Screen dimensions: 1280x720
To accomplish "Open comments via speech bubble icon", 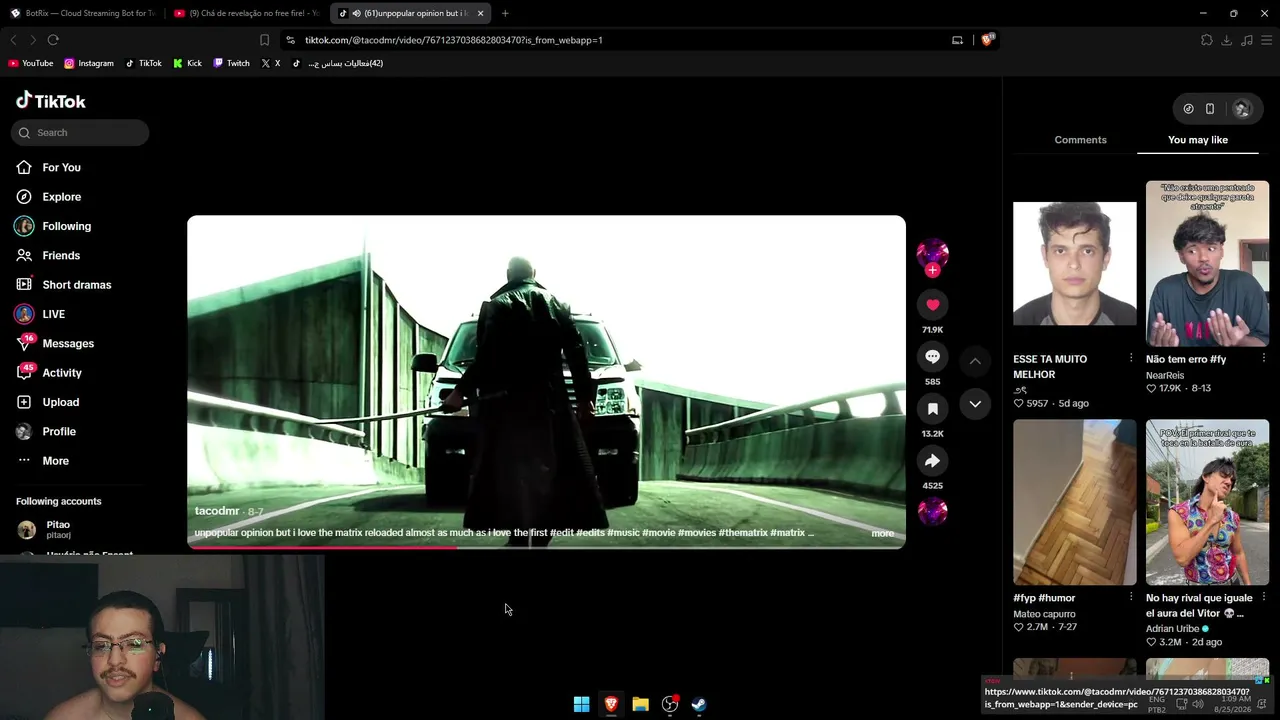I will (x=932, y=357).
